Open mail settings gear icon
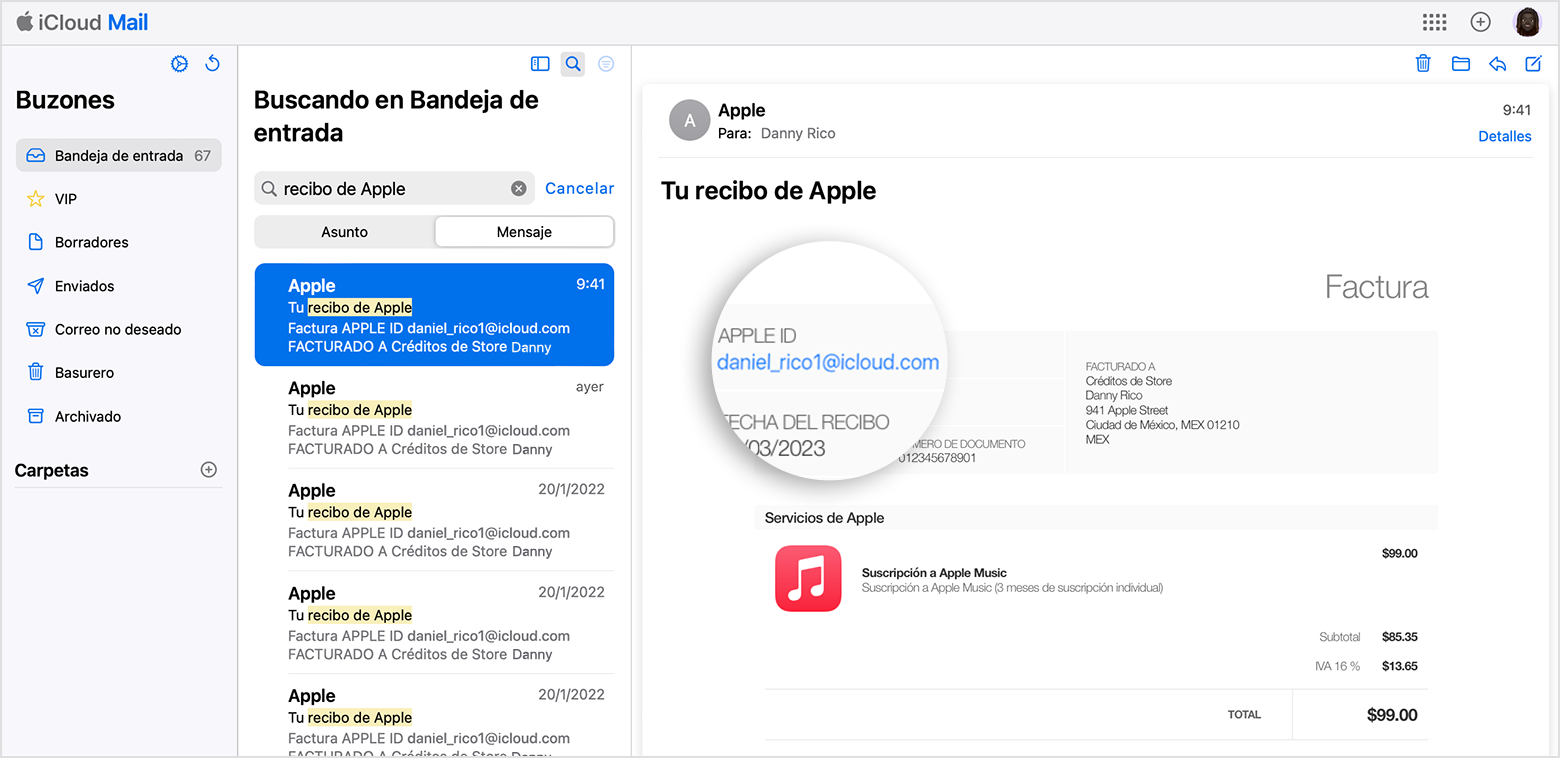 pos(180,64)
